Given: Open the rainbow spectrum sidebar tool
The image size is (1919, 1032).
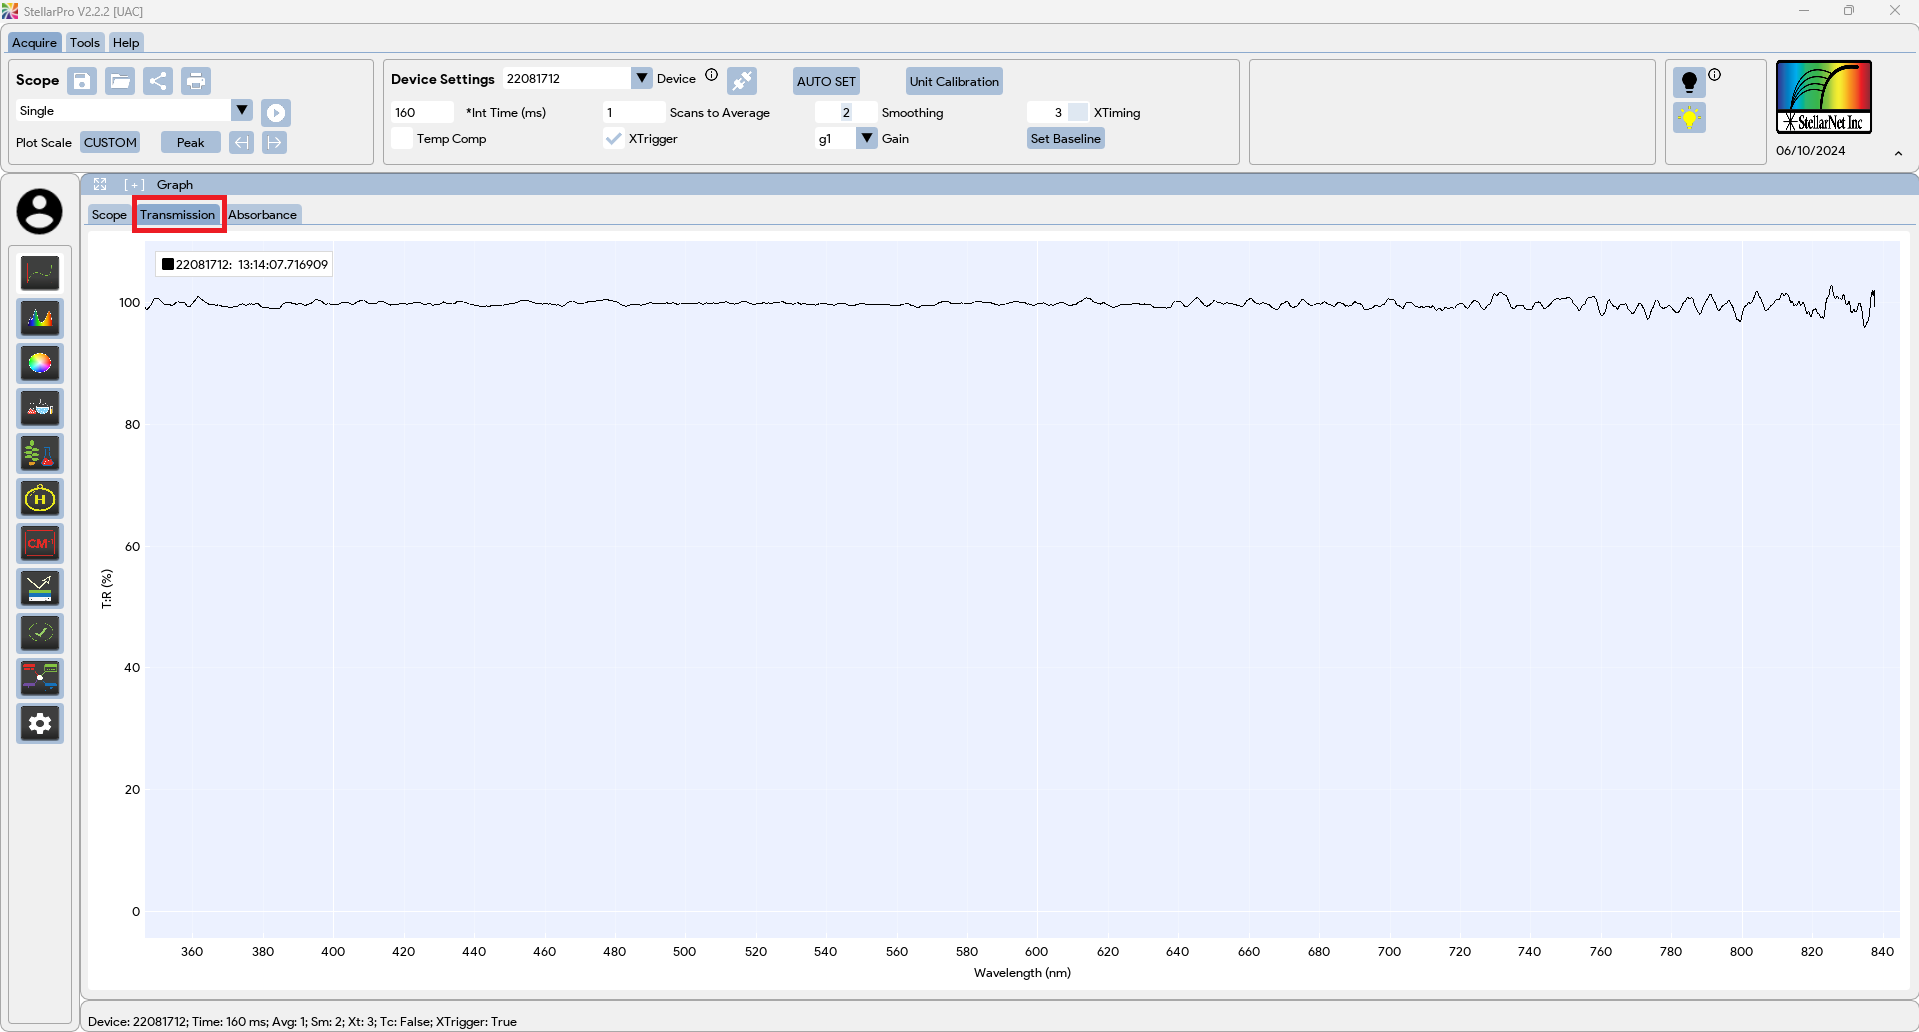Looking at the screenshot, I should [40, 319].
